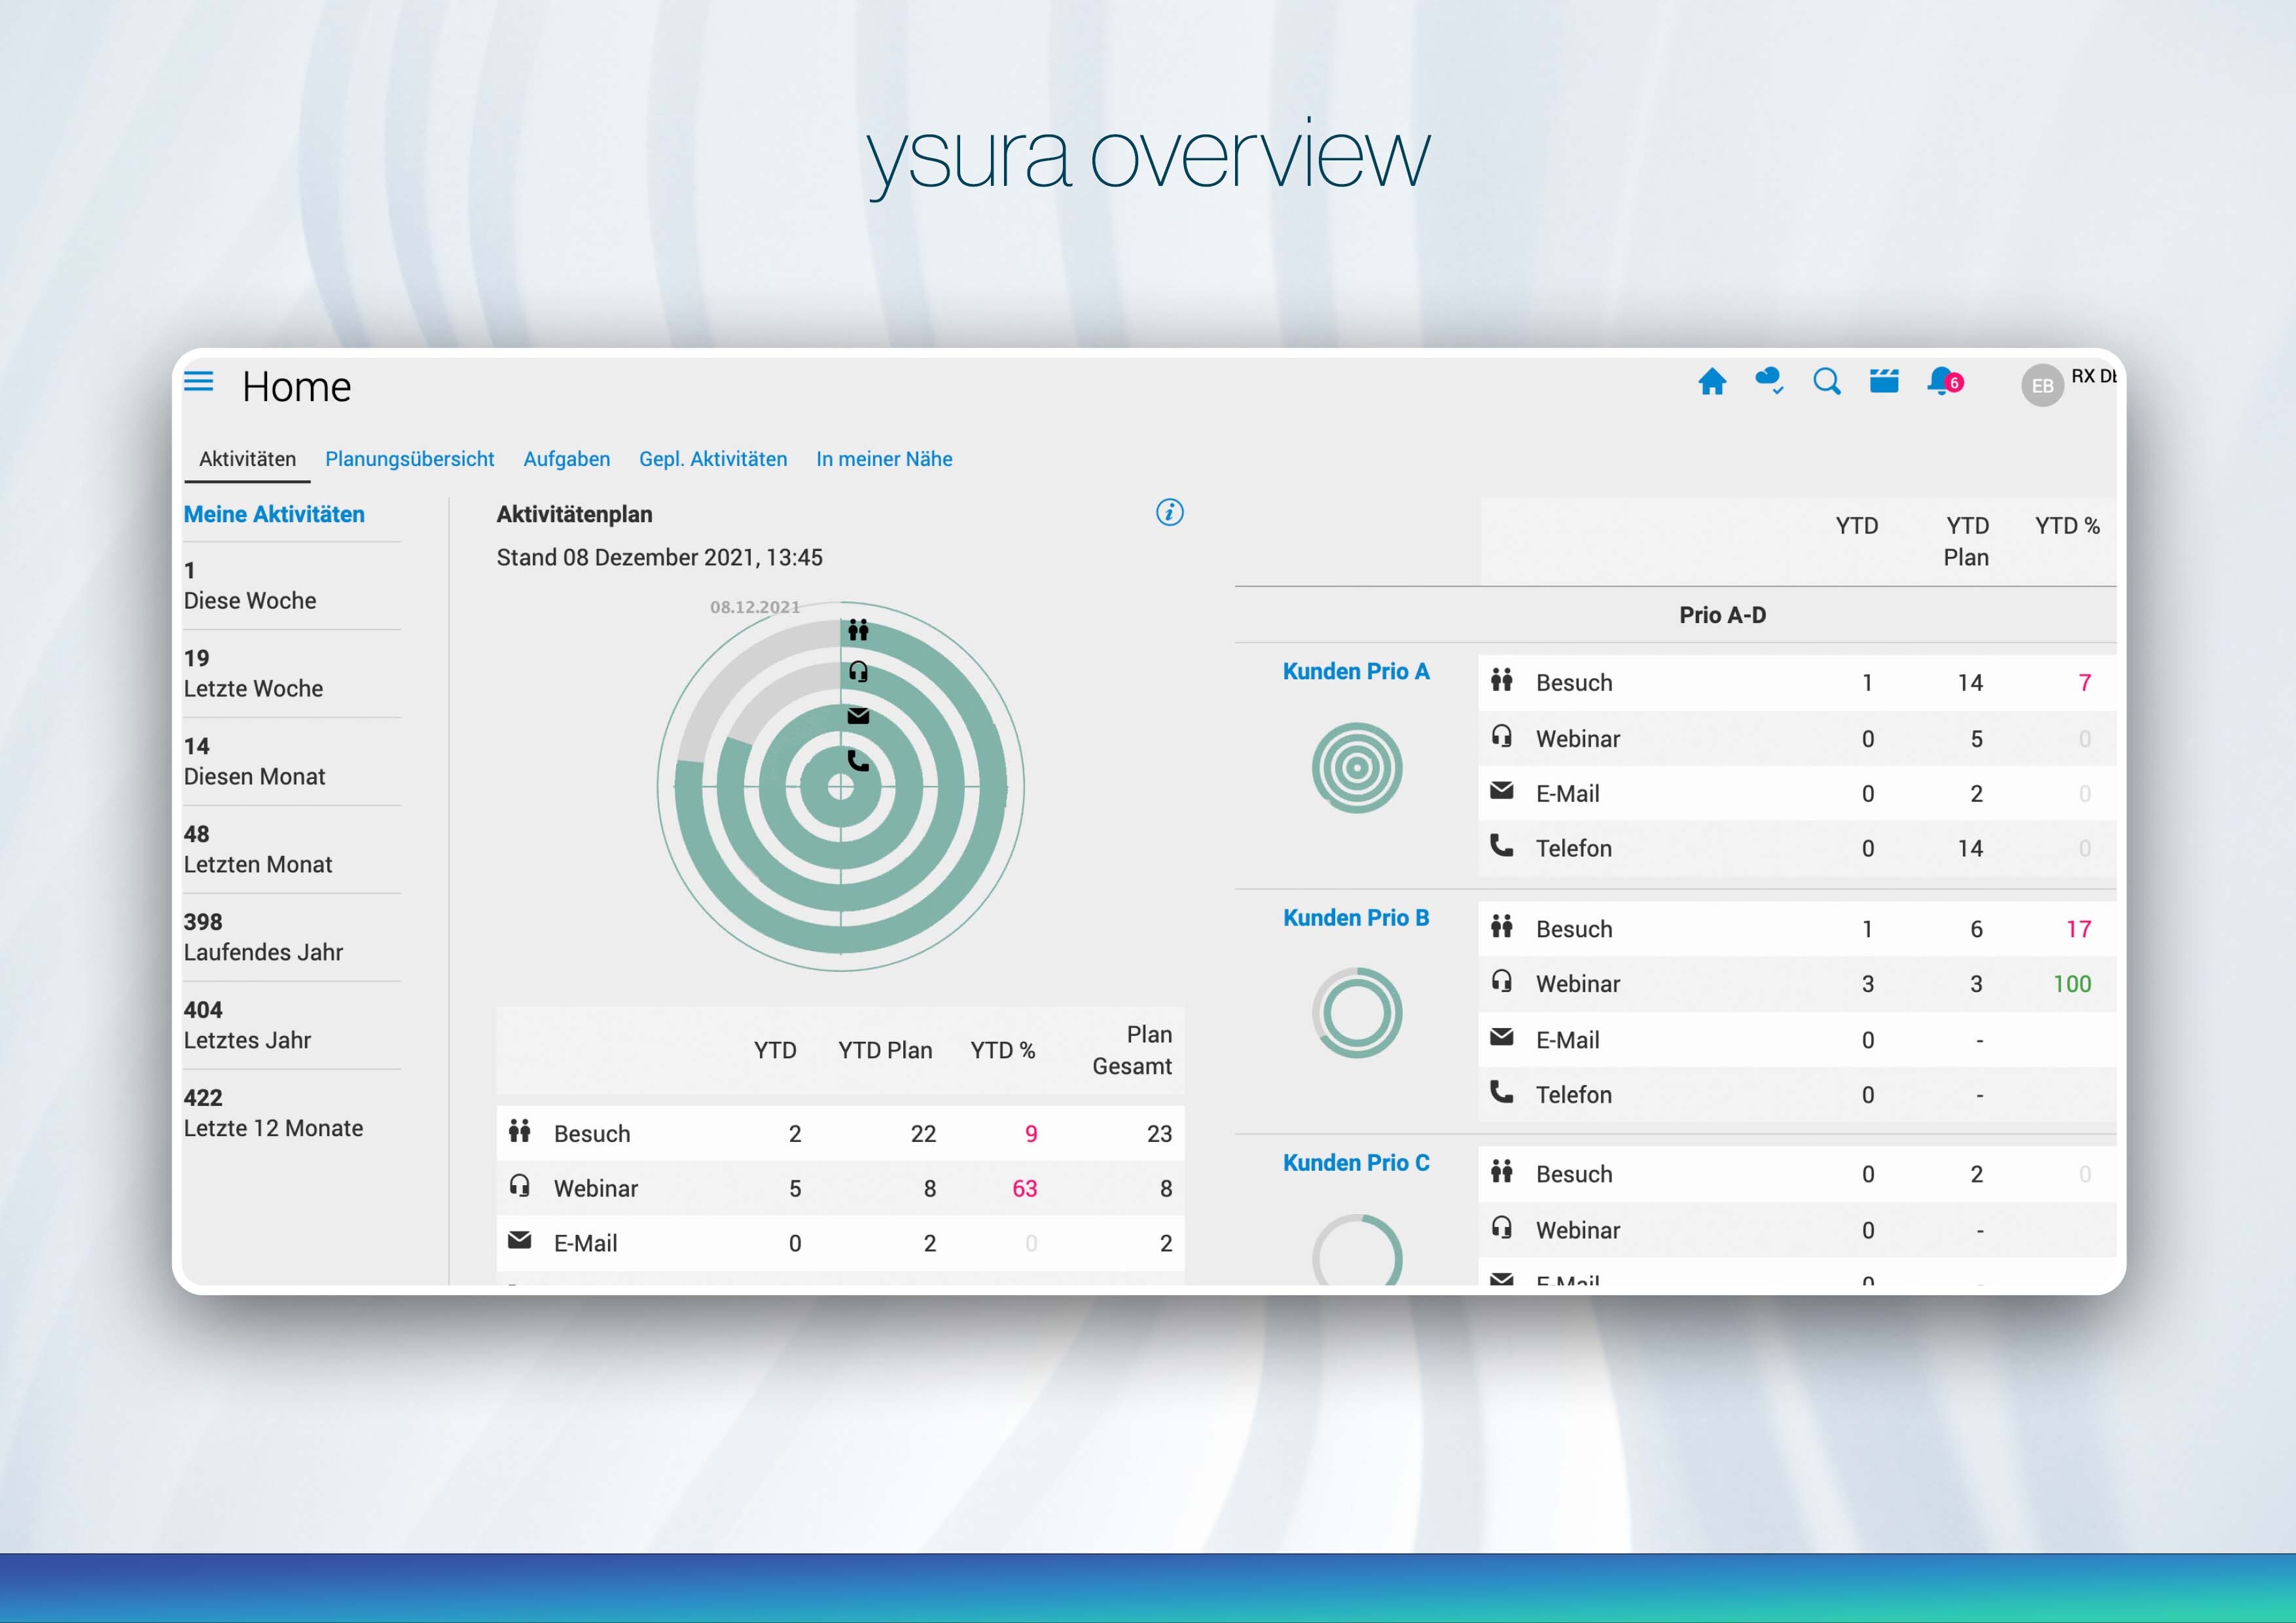Click the Home icon in the toolbar

point(1712,382)
